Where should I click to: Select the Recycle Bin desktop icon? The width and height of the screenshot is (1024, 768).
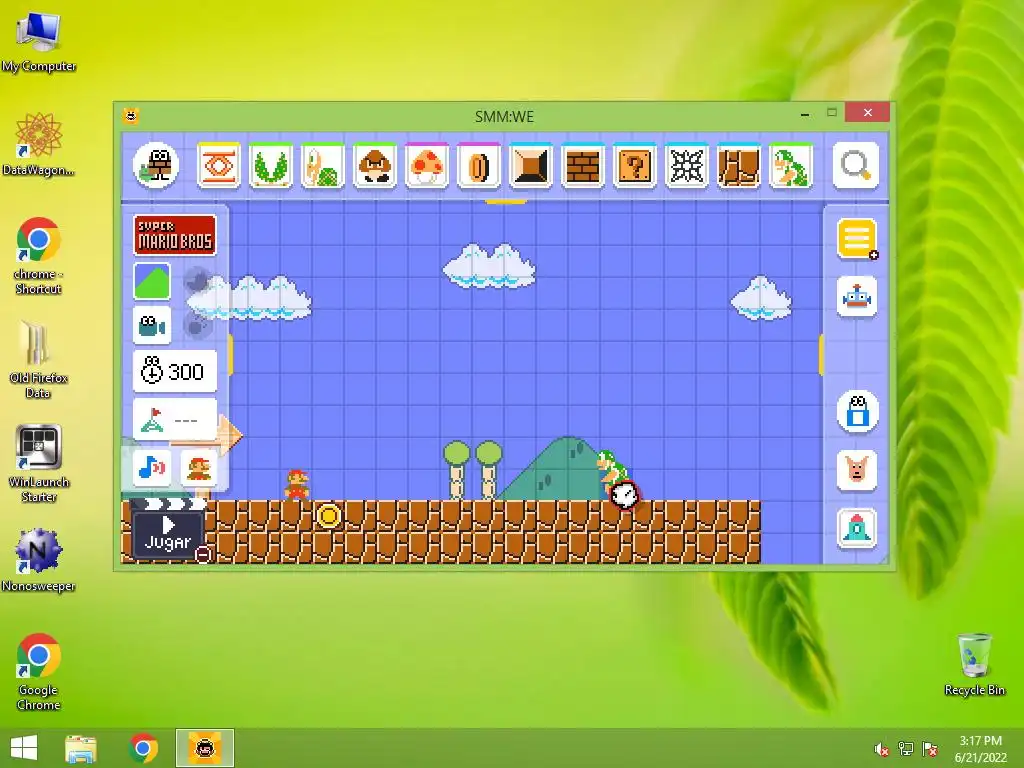click(974, 664)
